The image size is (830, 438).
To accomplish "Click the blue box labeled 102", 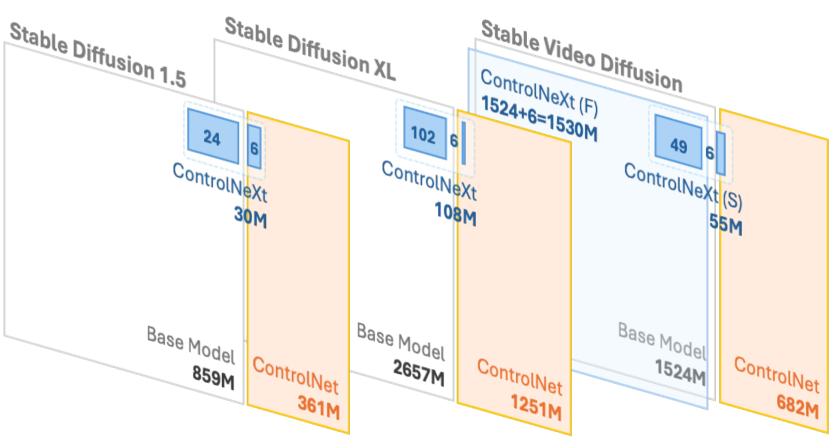I will click(x=423, y=135).
